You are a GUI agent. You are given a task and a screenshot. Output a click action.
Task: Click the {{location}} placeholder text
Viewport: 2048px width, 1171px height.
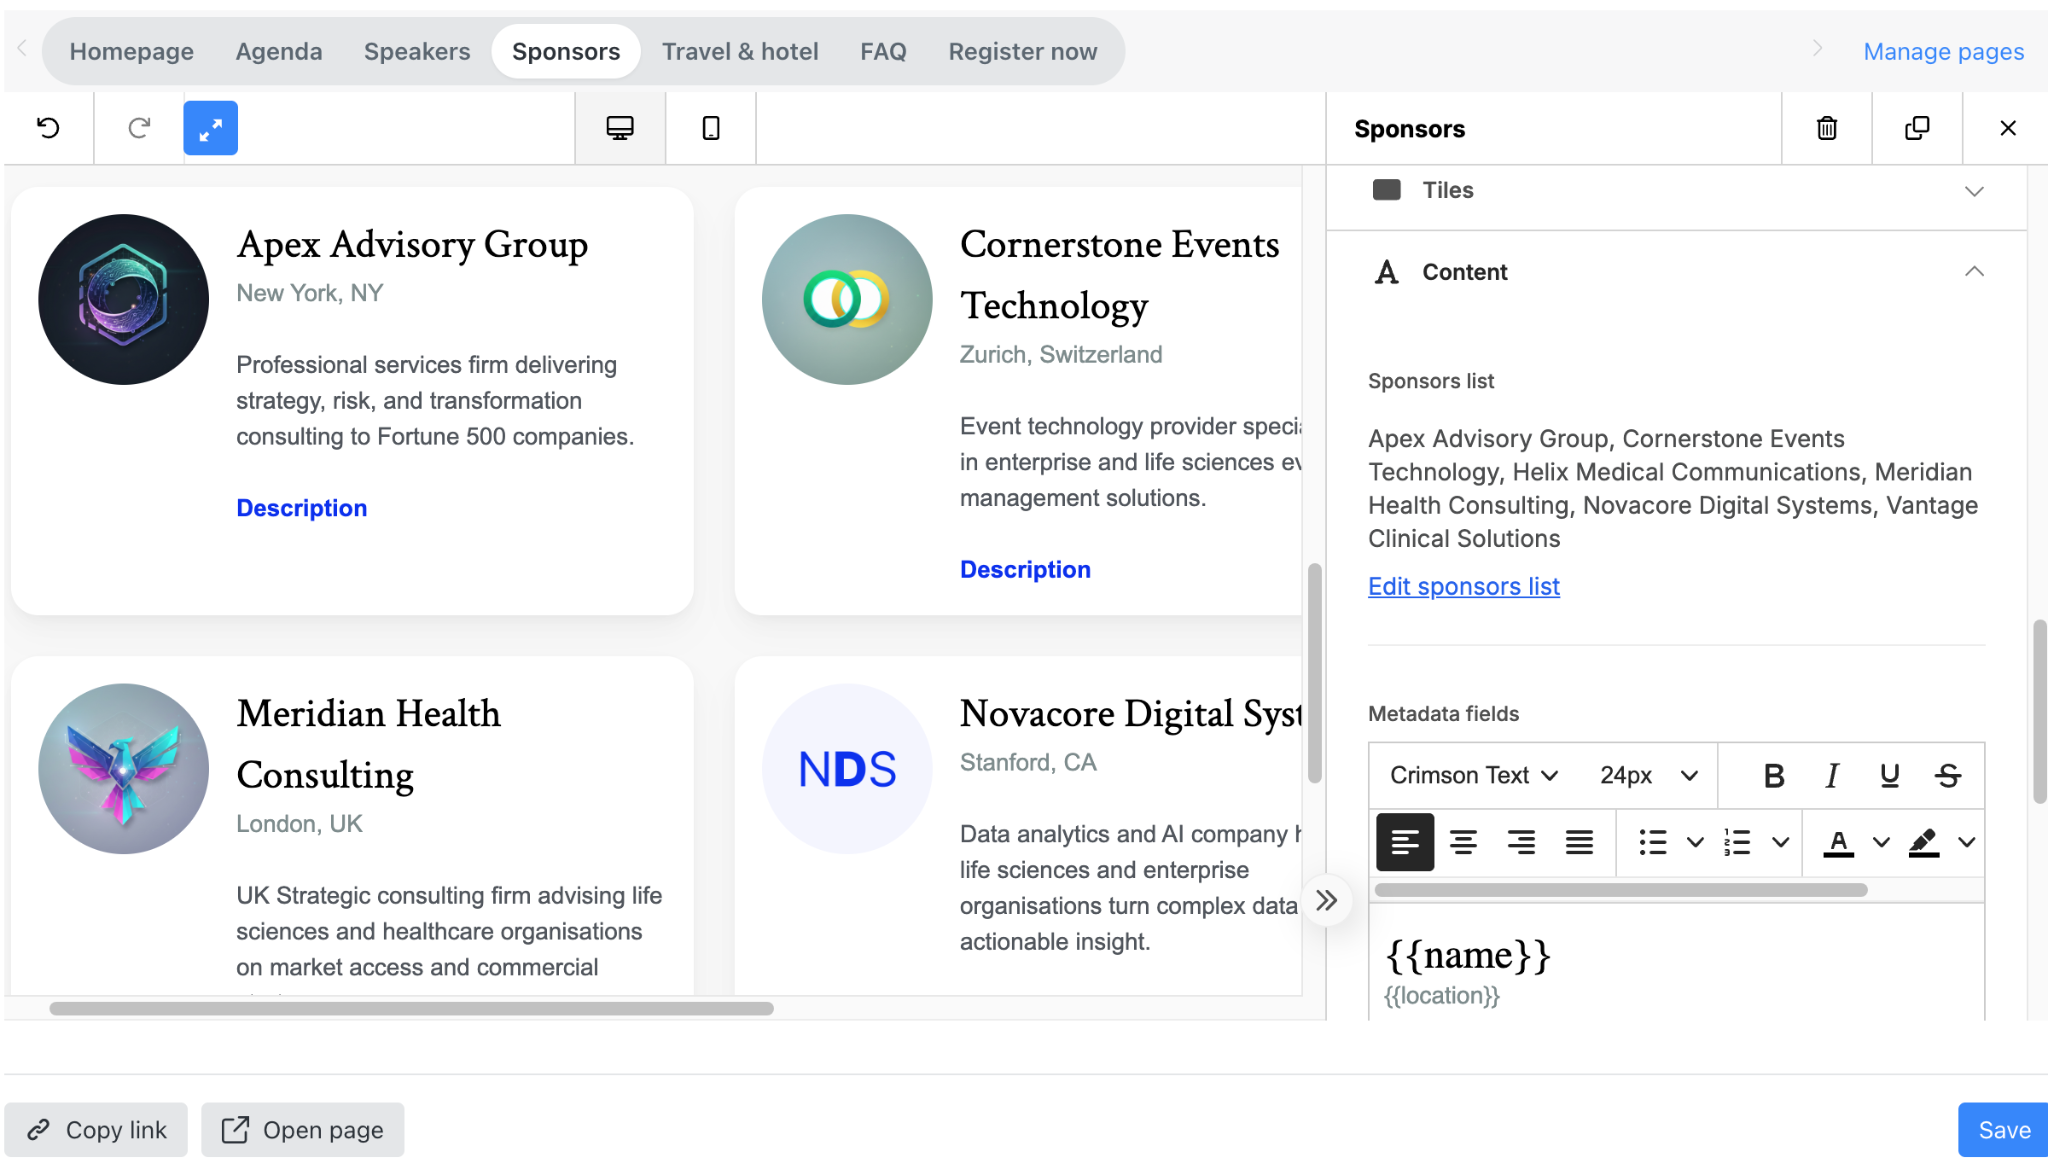(1441, 996)
